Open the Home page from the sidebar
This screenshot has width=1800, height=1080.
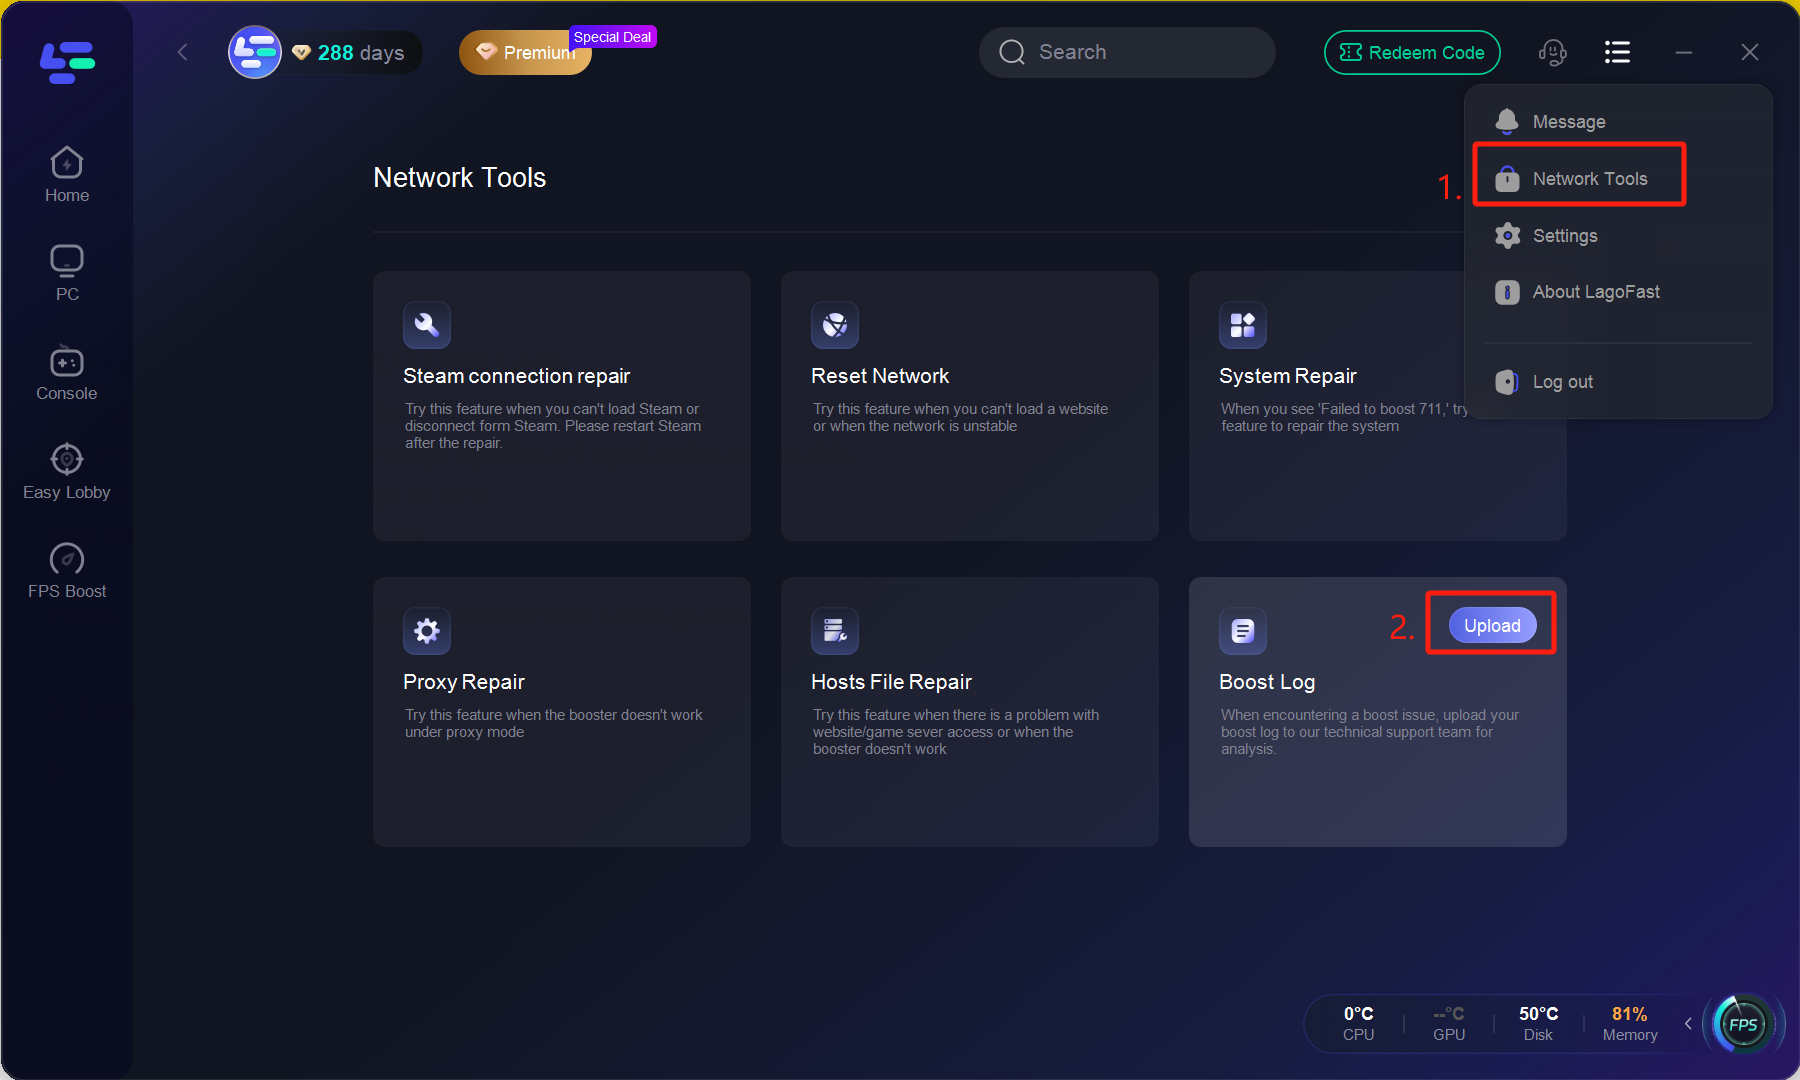(x=66, y=173)
